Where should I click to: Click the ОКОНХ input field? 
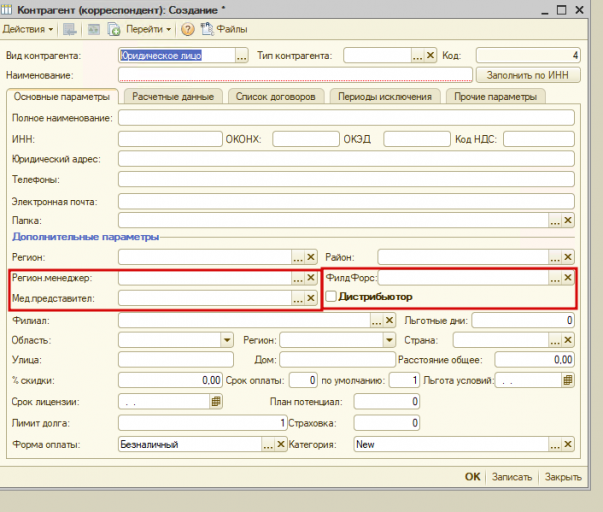pyautogui.click(x=306, y=139)
